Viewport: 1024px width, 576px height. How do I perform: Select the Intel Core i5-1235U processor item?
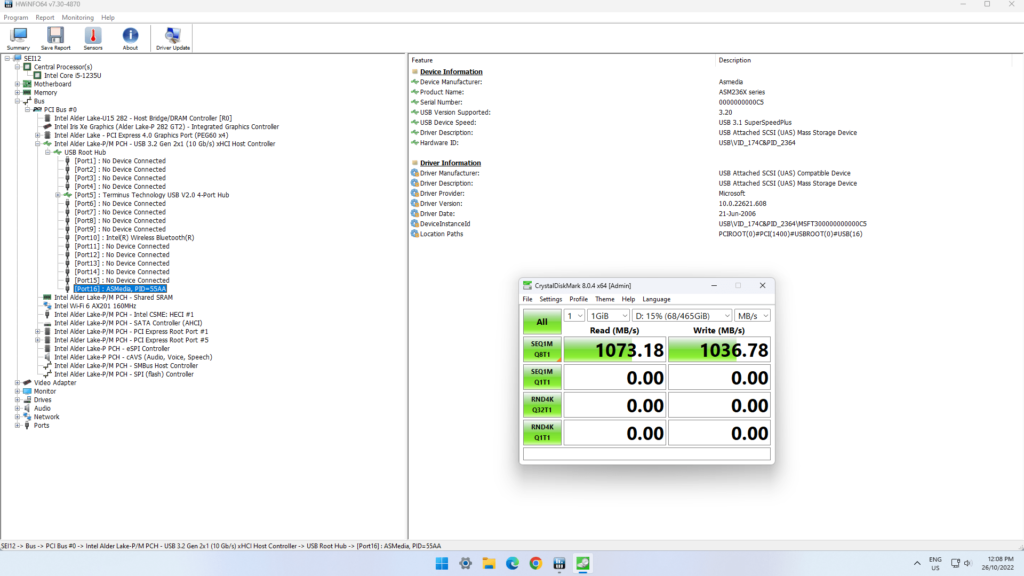[72, 75]
